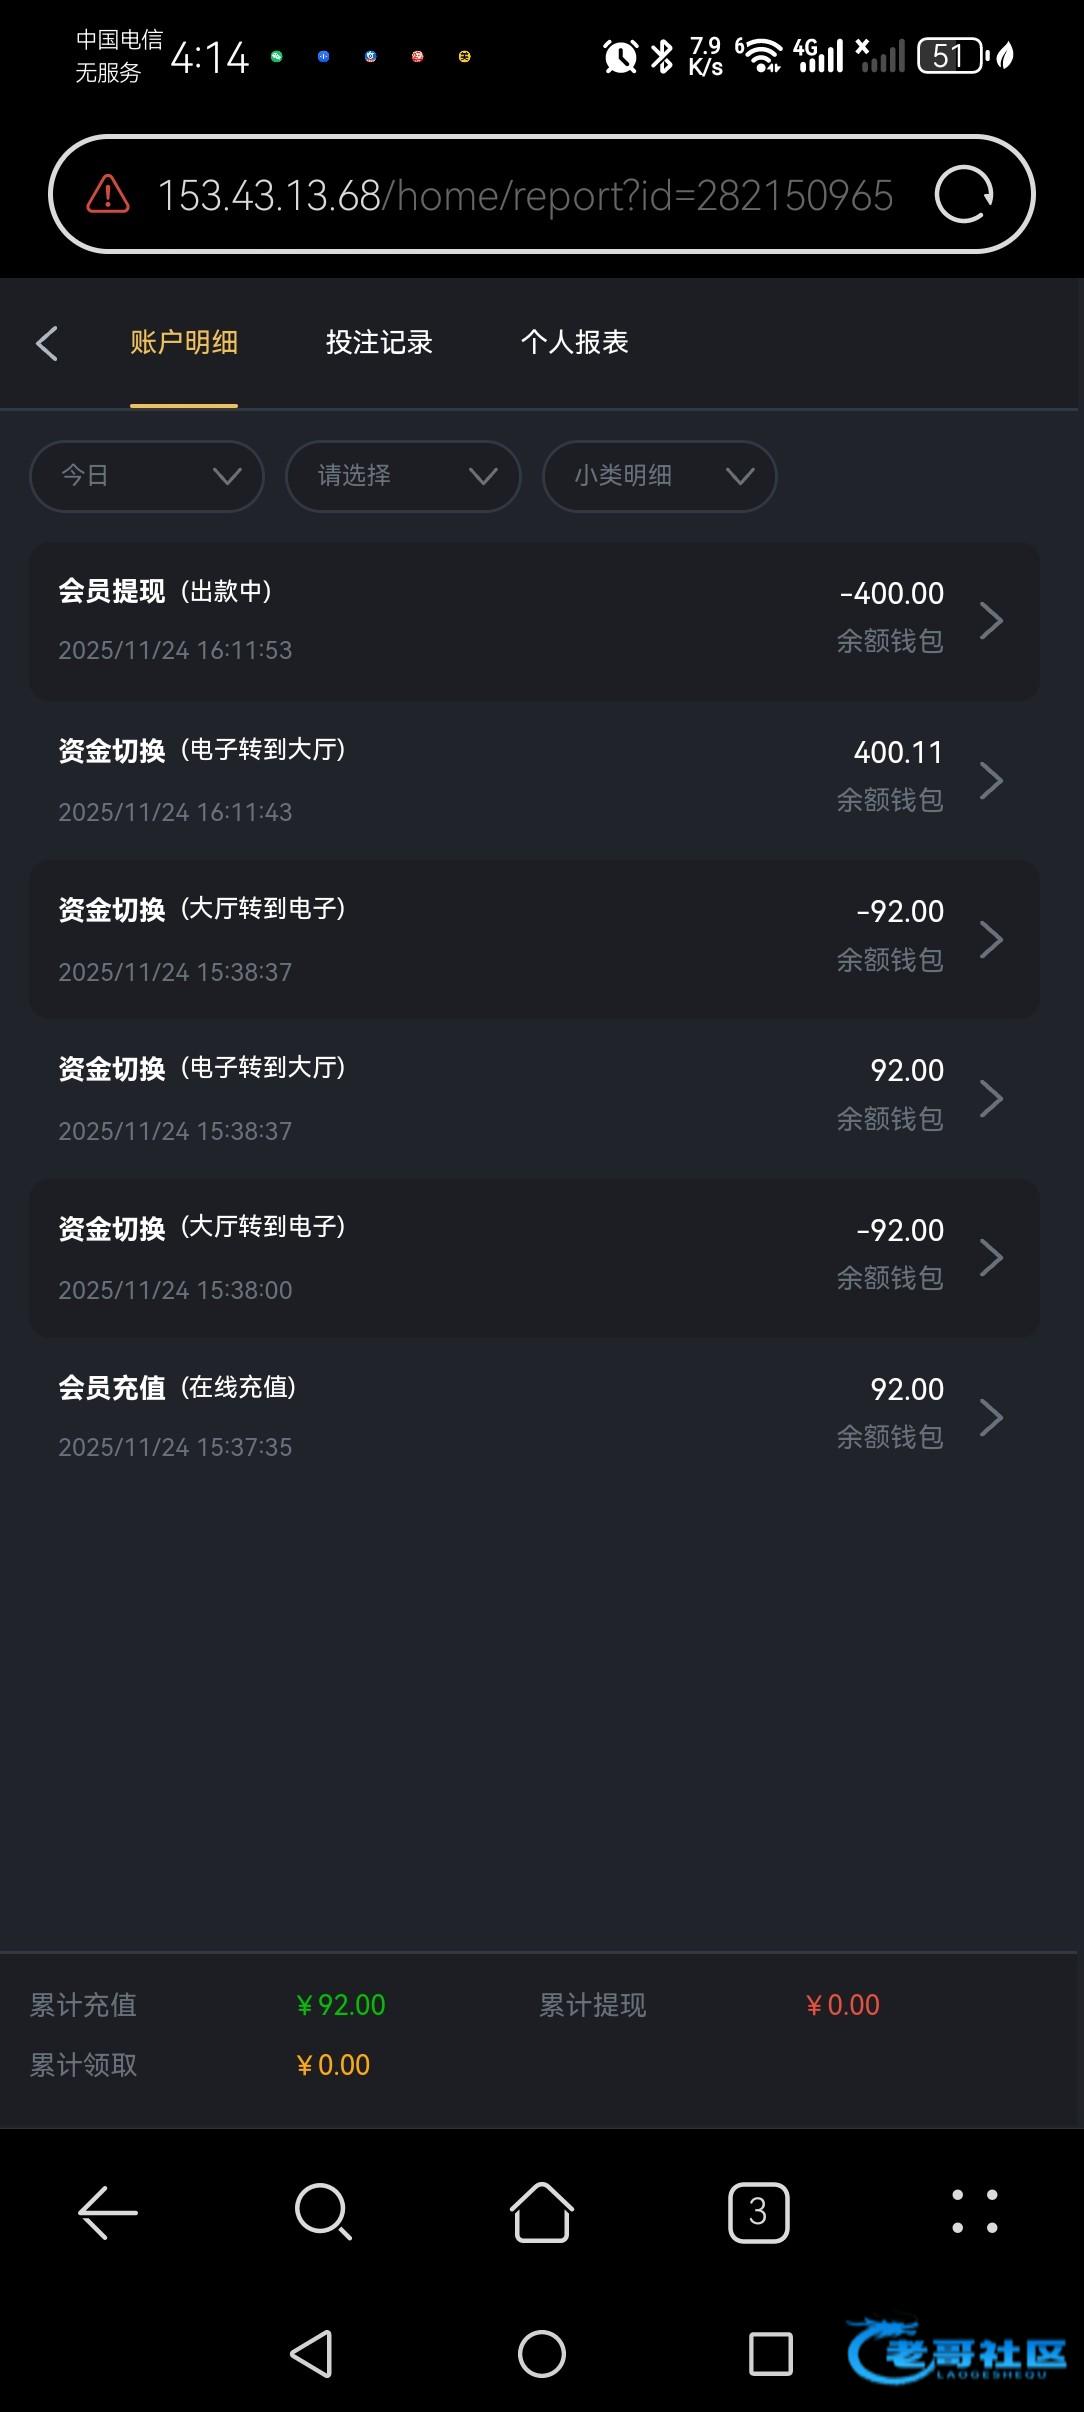Tap the browser back arrow in bottom toolbar

click(x=108, y=2212)
